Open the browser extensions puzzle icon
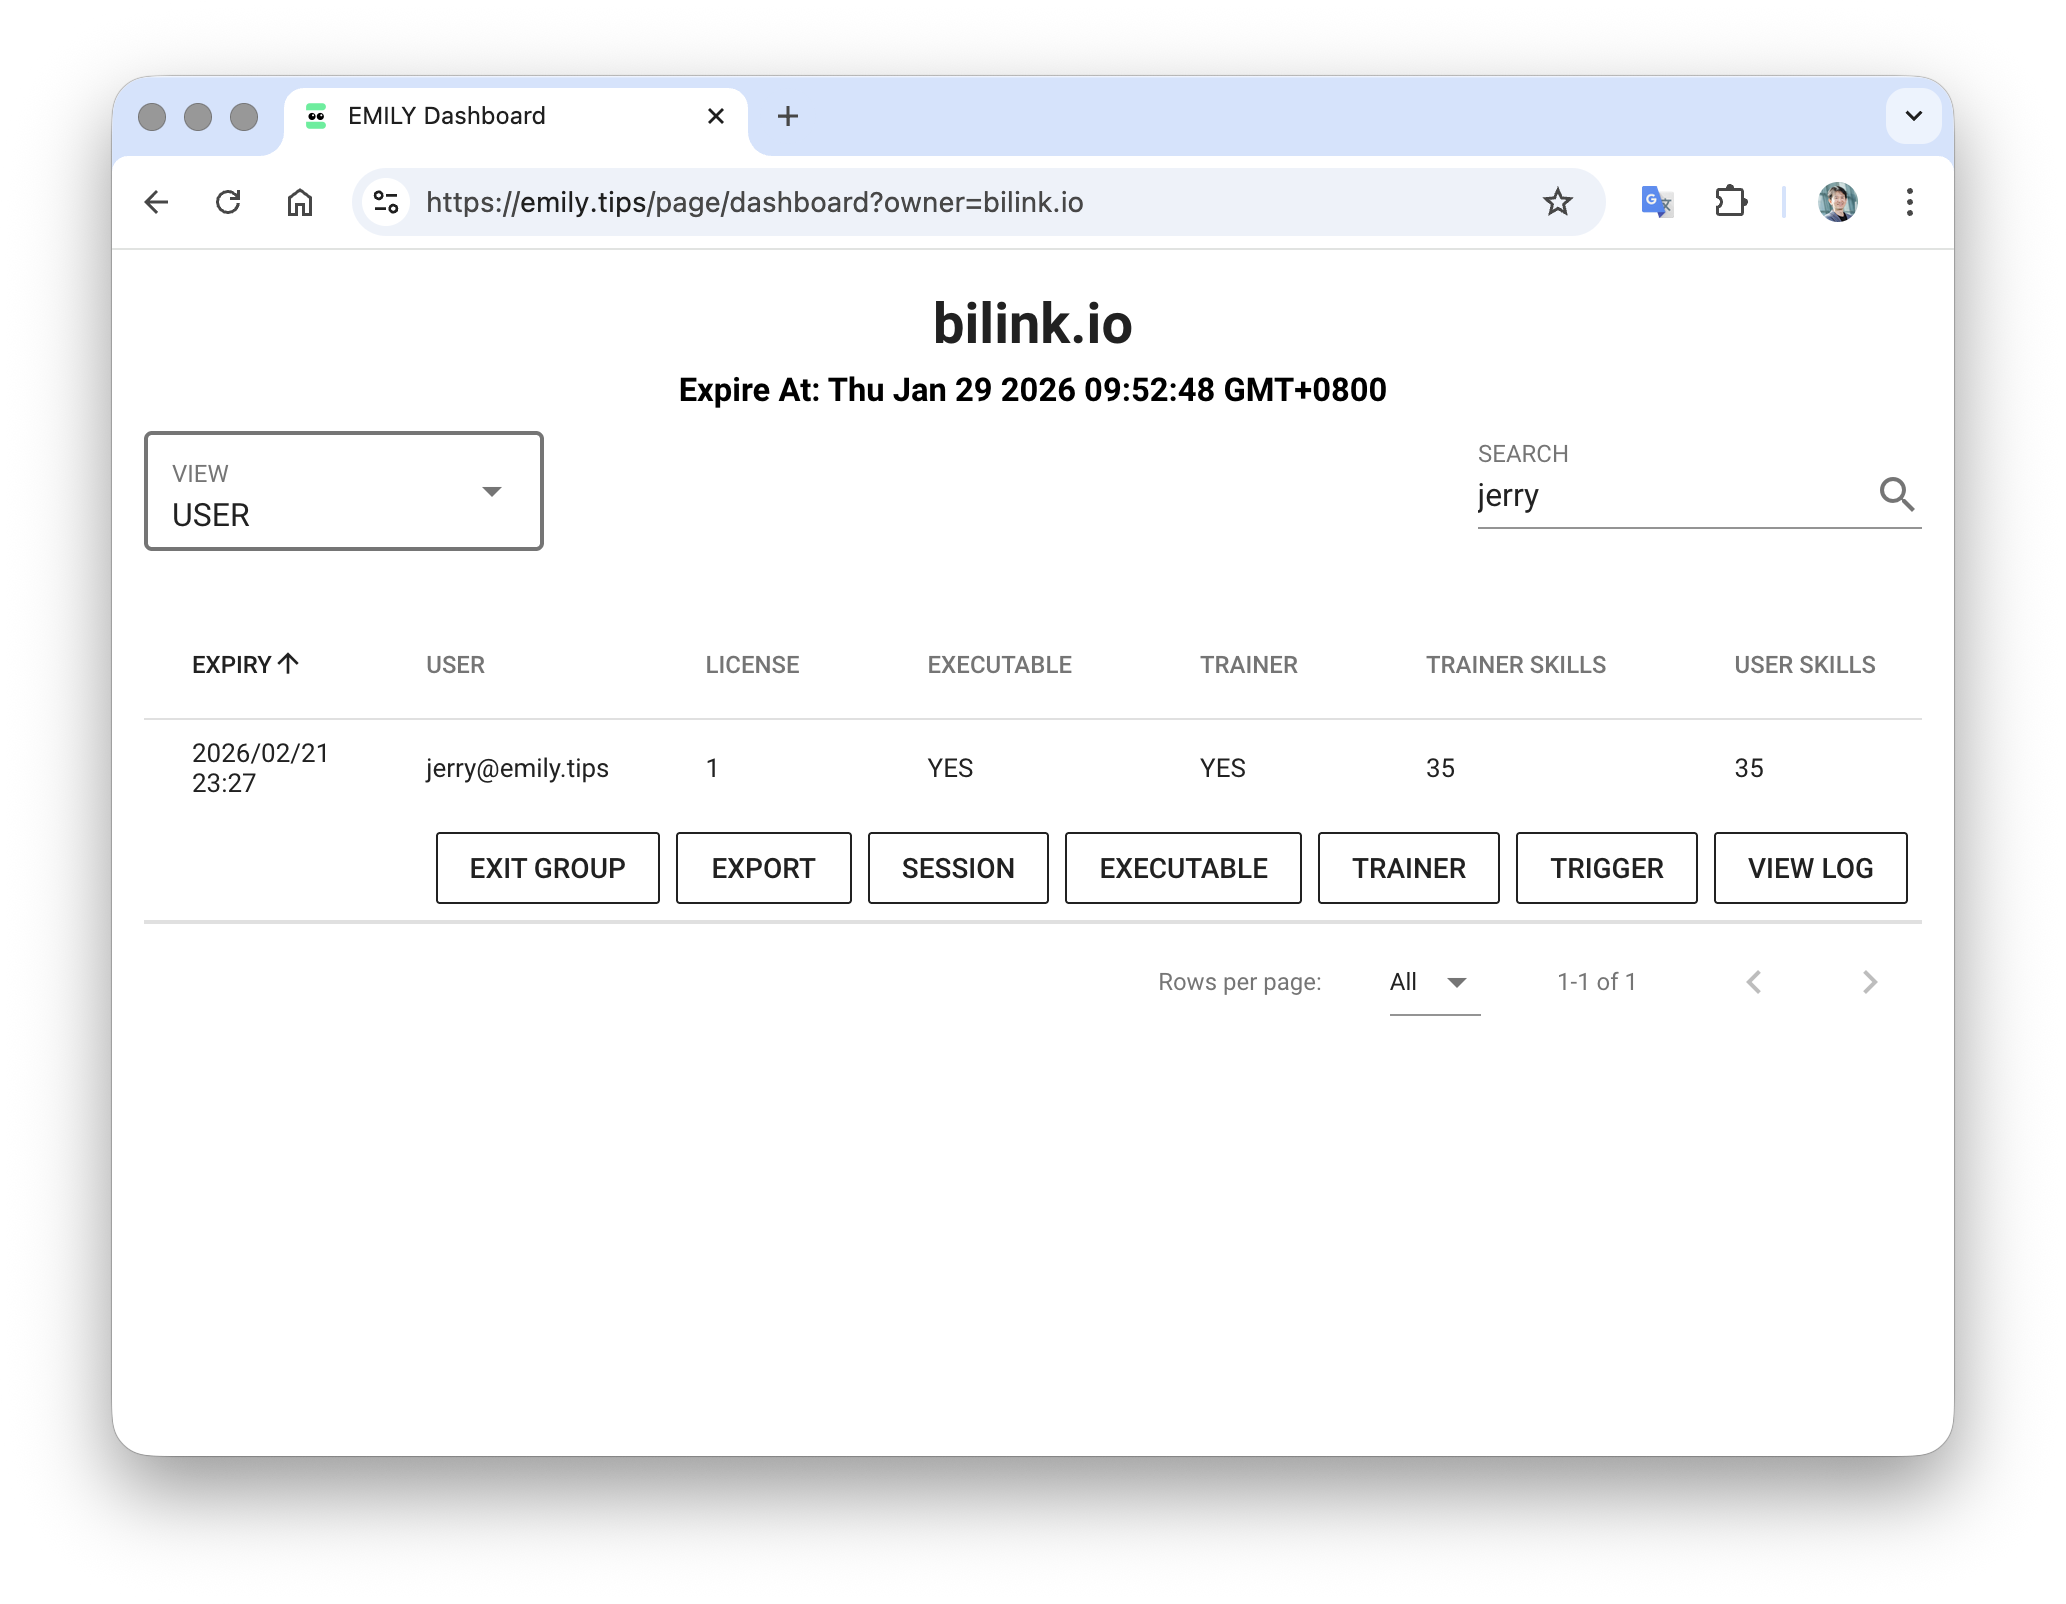Screen dimensions: 2066x1604 pyautogui.click(x=1730, y=203)
